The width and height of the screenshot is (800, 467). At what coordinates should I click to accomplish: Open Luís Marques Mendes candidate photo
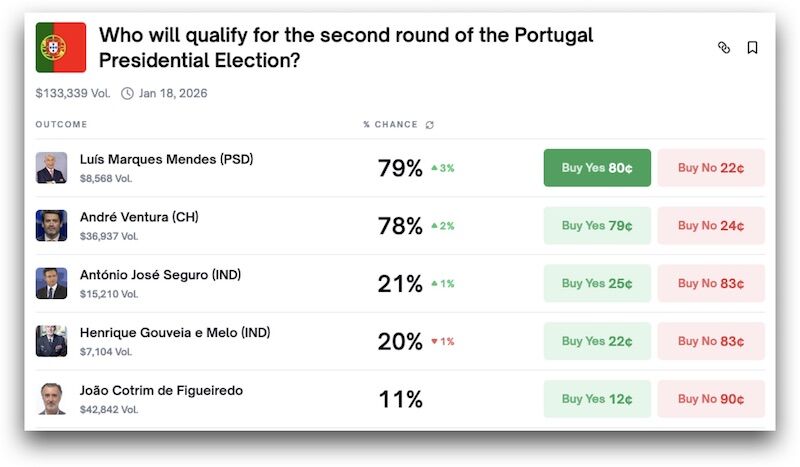point(51,168)
